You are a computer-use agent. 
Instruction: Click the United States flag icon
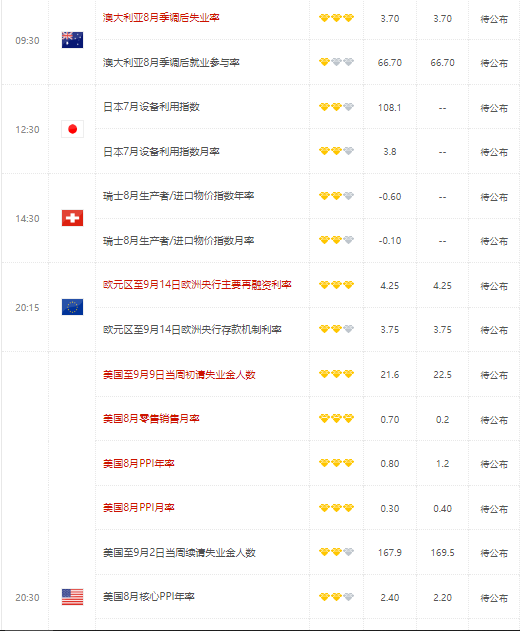72,597
